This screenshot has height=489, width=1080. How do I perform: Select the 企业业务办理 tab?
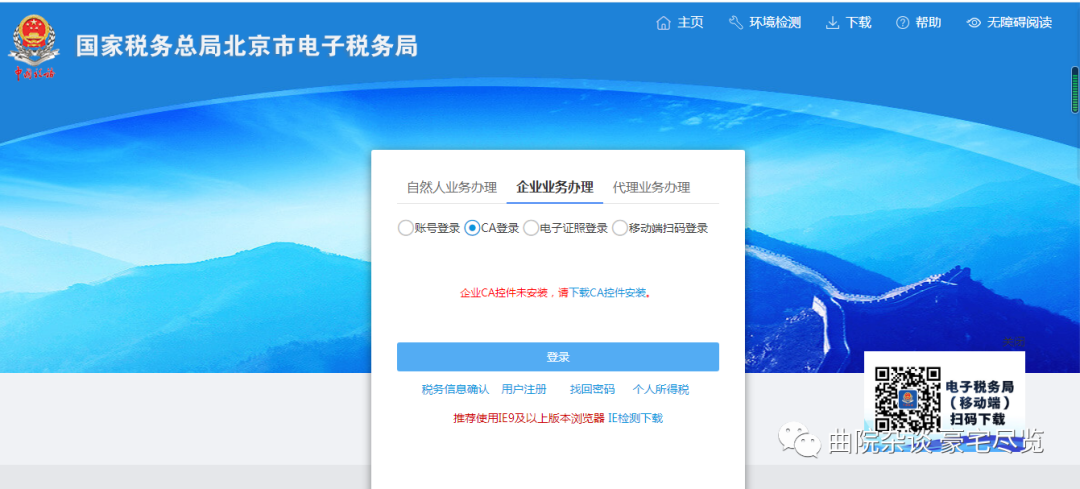point(554,187)
